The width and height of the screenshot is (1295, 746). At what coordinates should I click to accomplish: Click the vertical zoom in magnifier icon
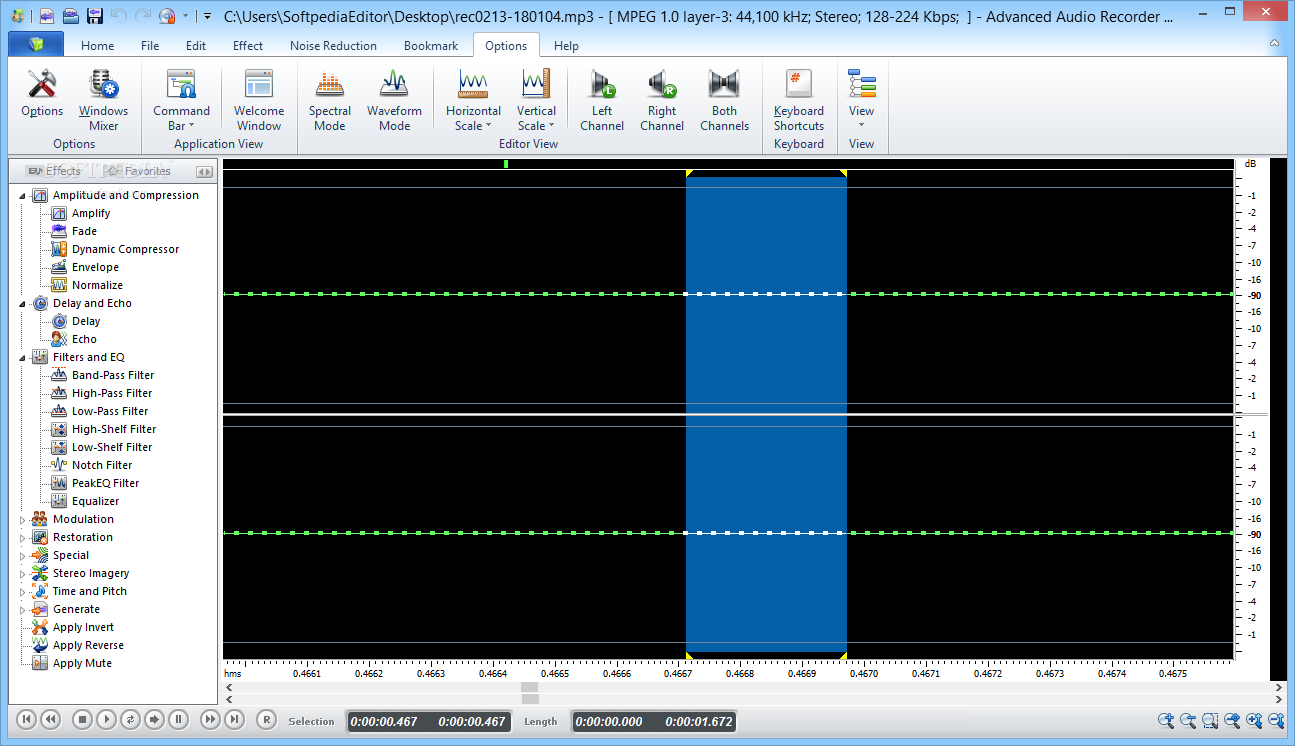click(x=1254, y=720)
